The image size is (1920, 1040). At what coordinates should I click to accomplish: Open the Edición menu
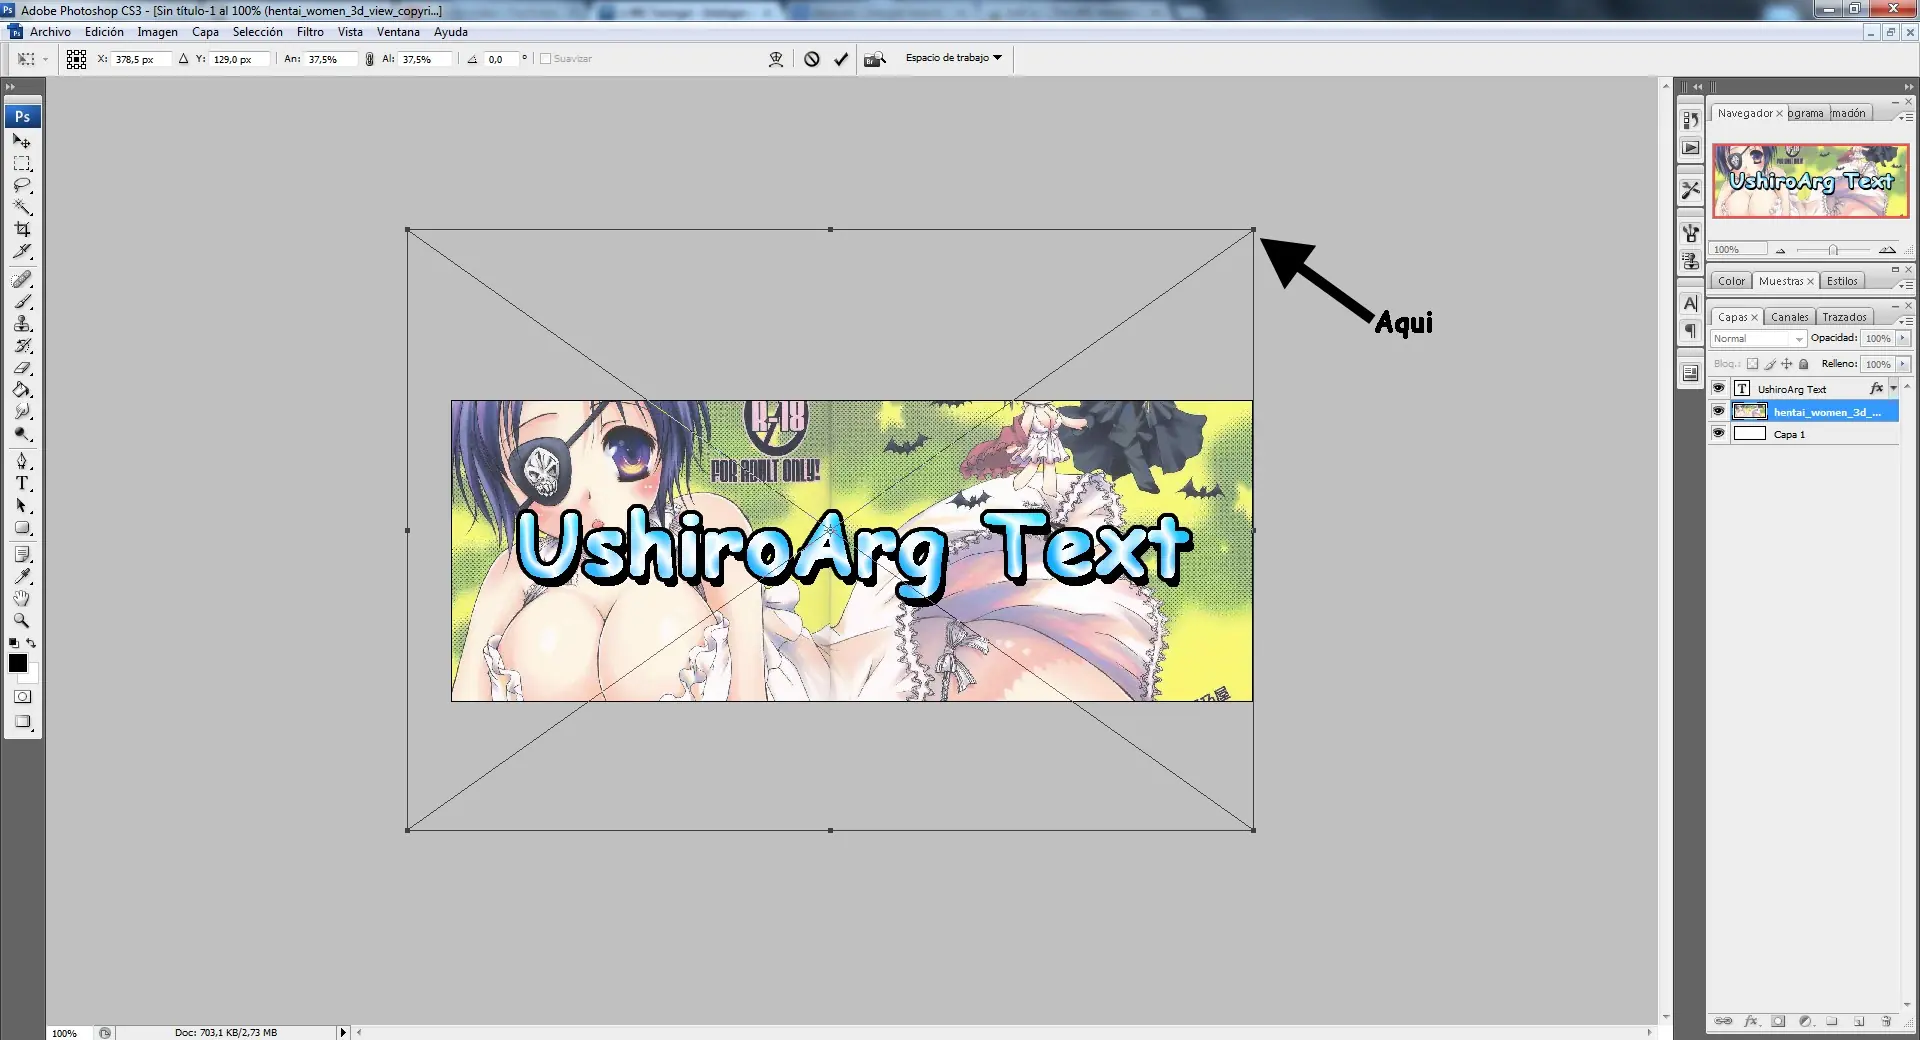coord(104,32)
